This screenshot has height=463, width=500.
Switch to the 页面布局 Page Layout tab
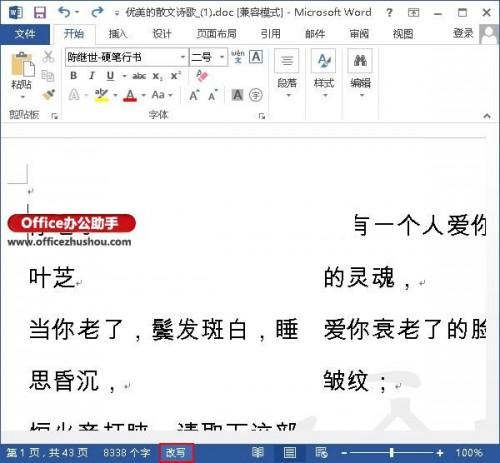216,34
